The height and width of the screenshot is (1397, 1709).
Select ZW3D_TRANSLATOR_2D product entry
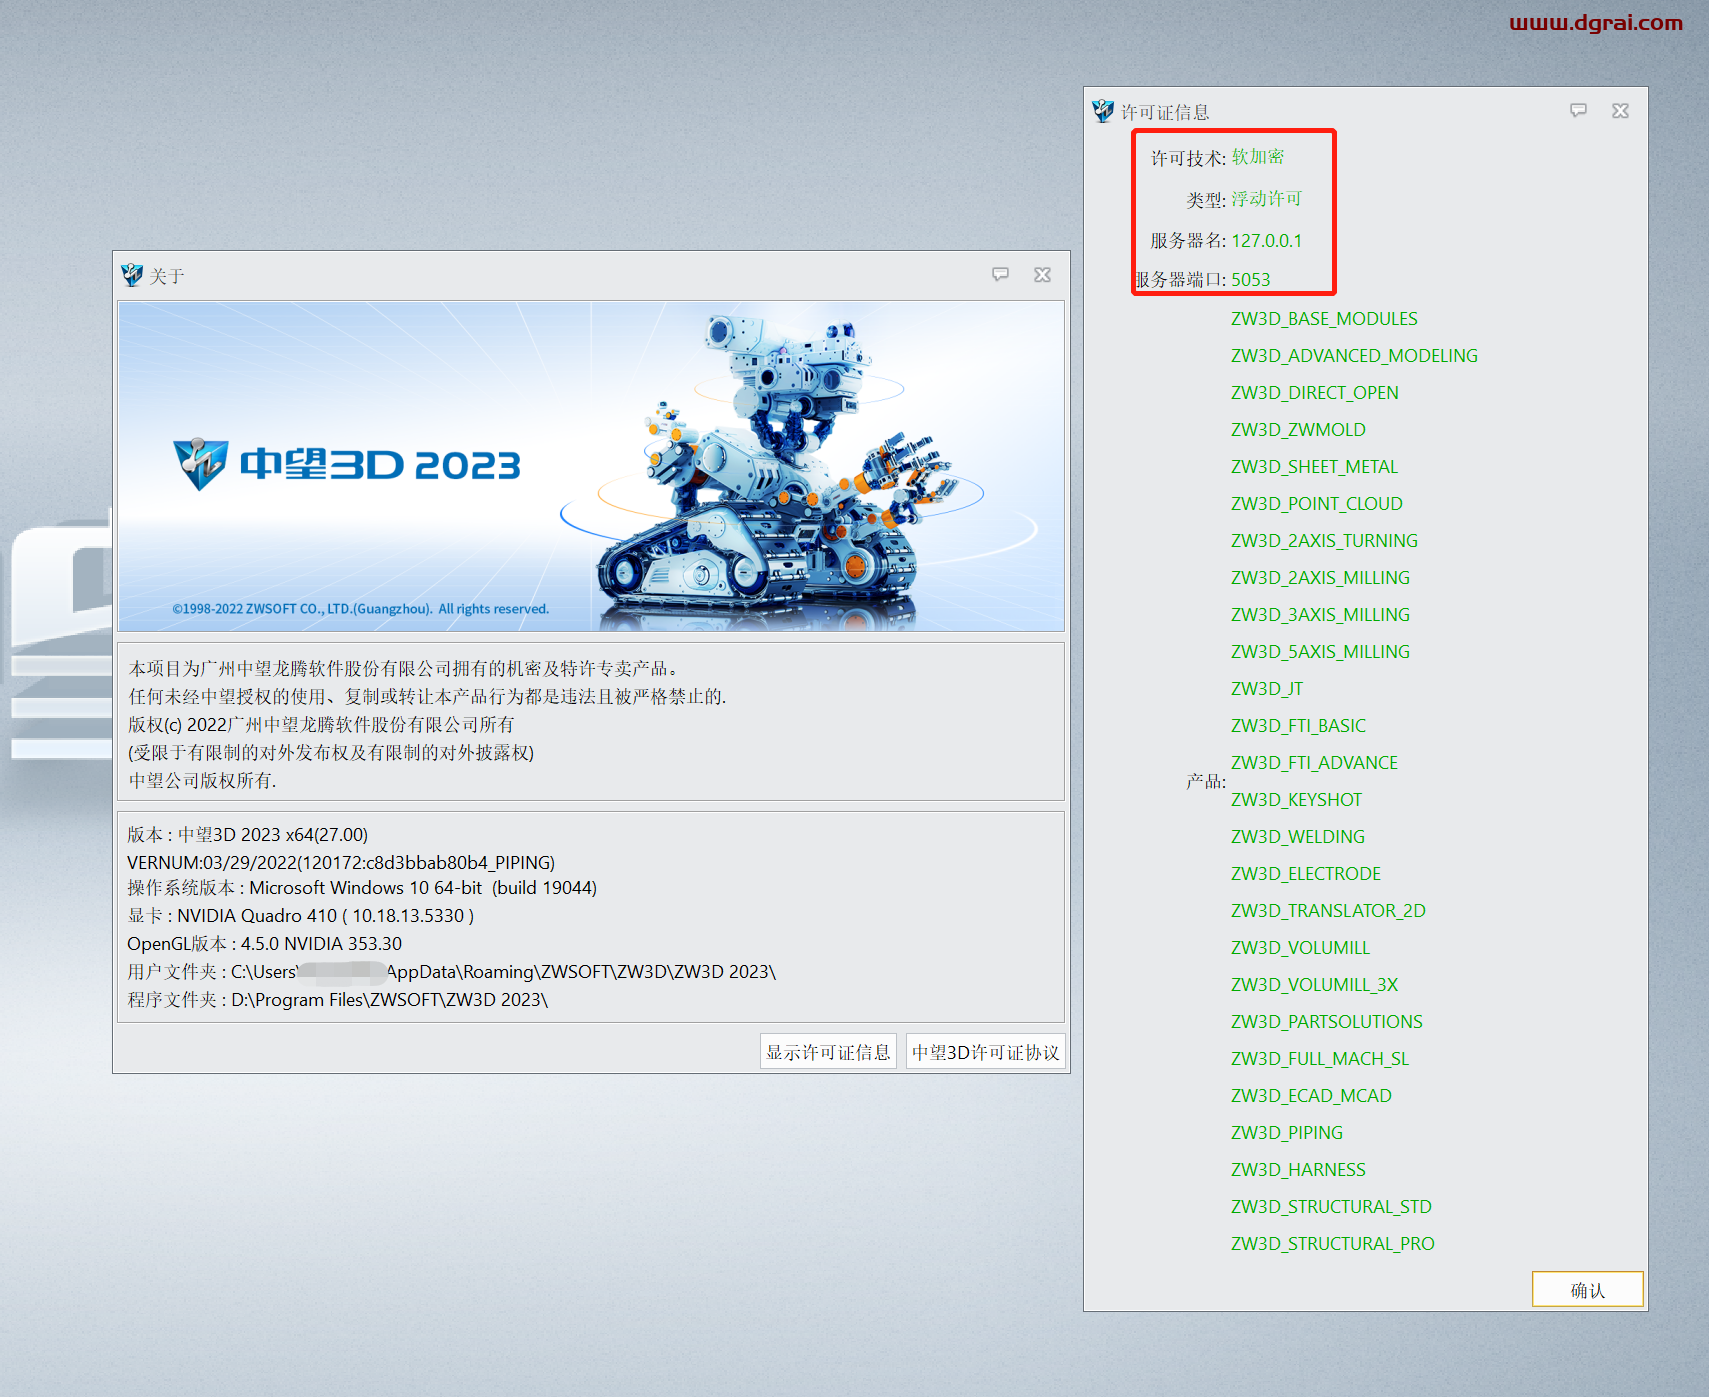coord(1328,911)
